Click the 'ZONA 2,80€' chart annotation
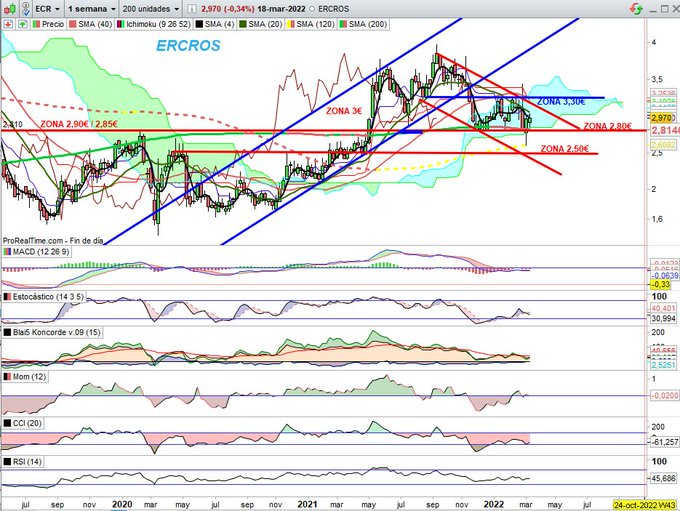 point(607,126)
